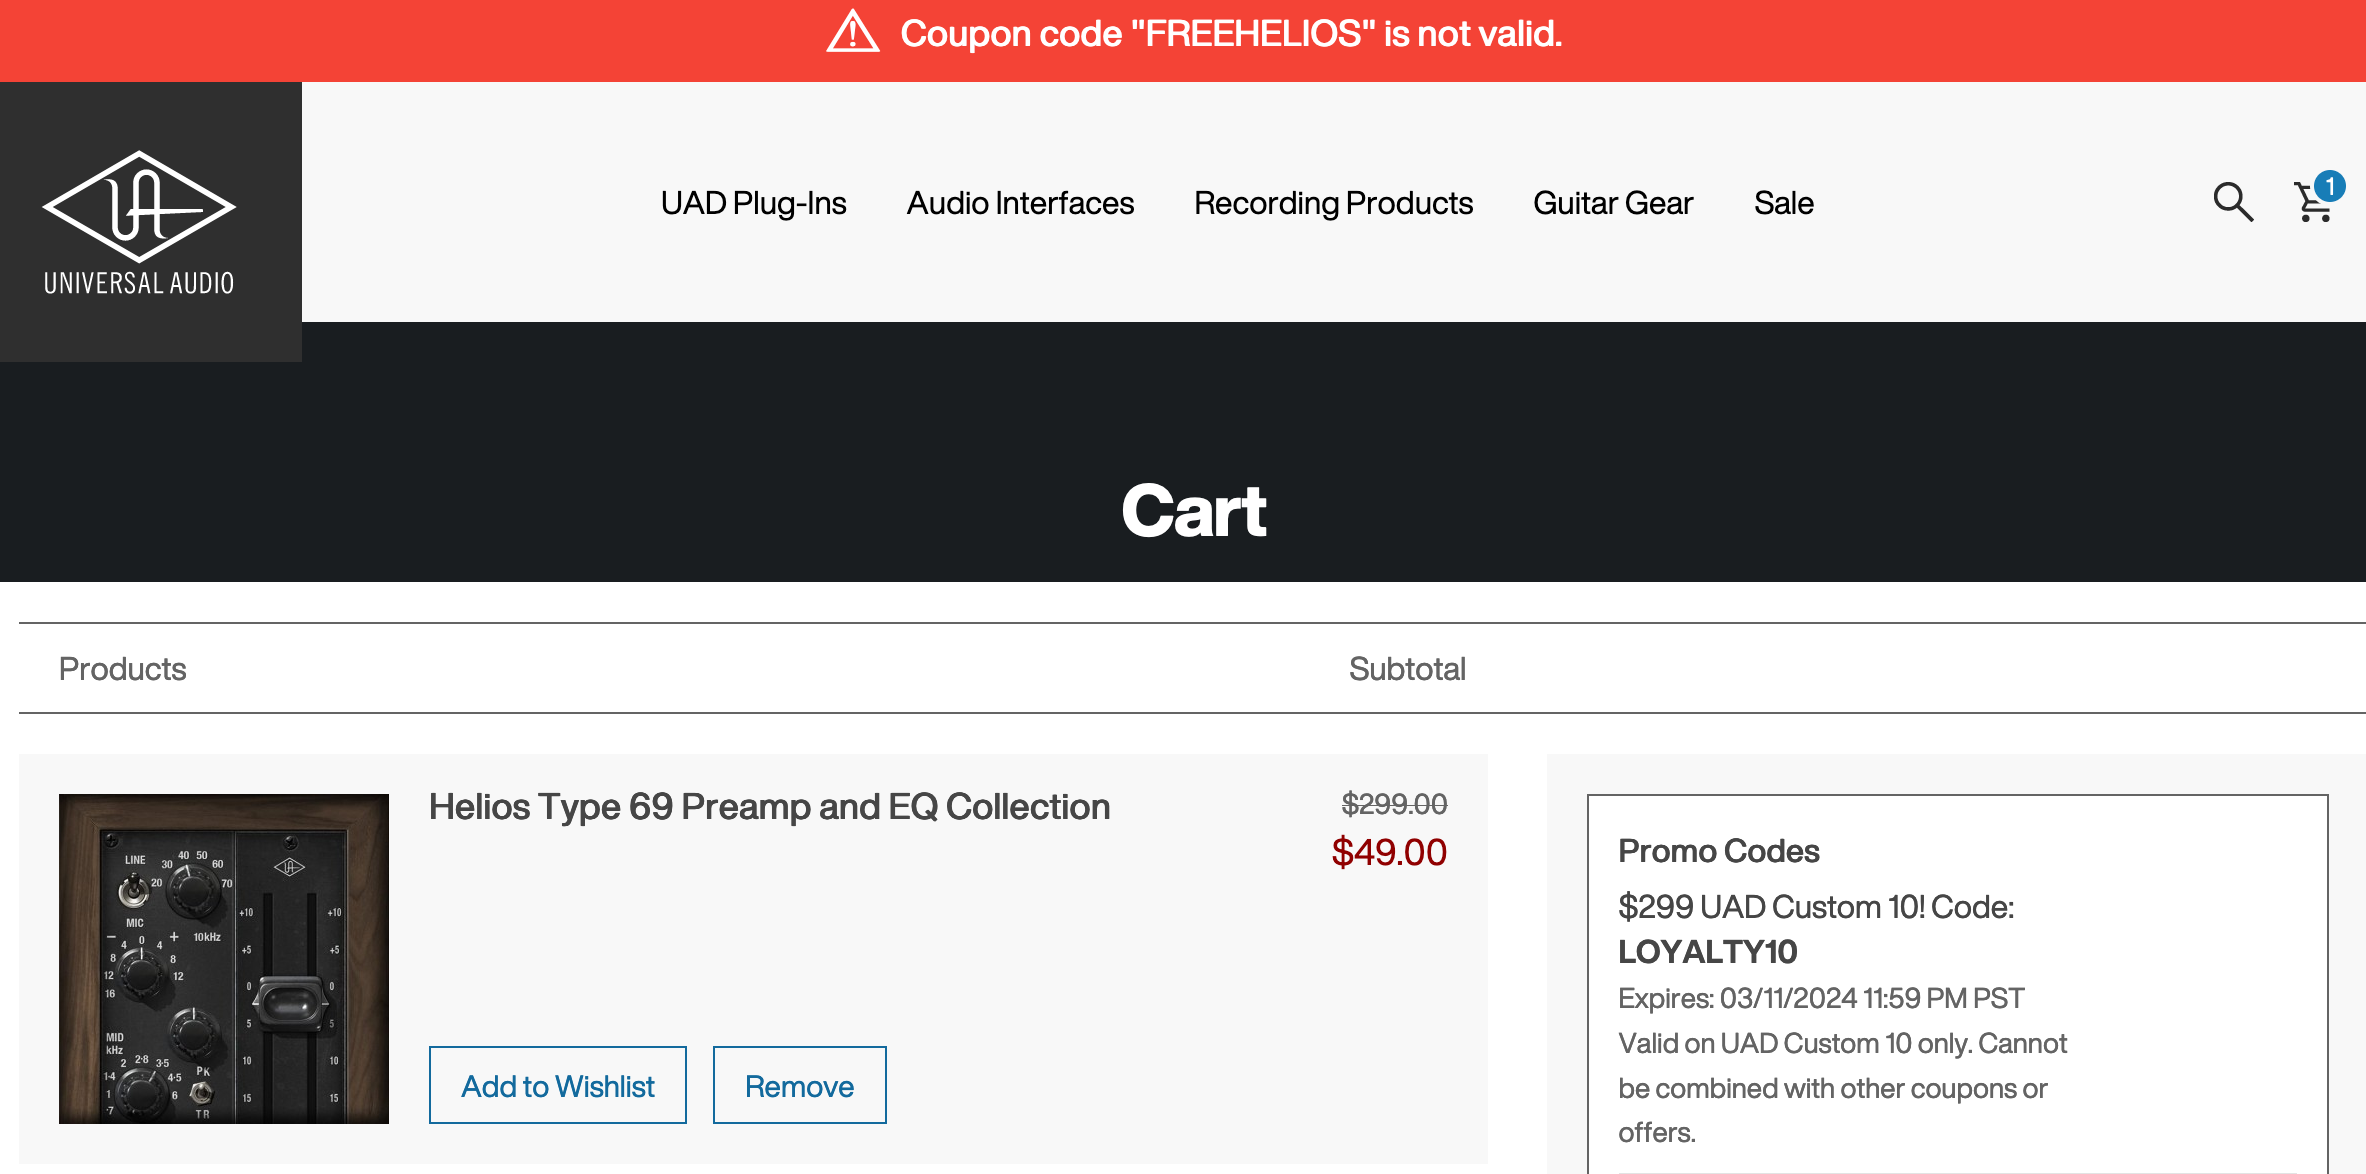Go to the Sale section
Image resolution: width=2366 pixels, height=1174 pixels.
coord(1783,203)
